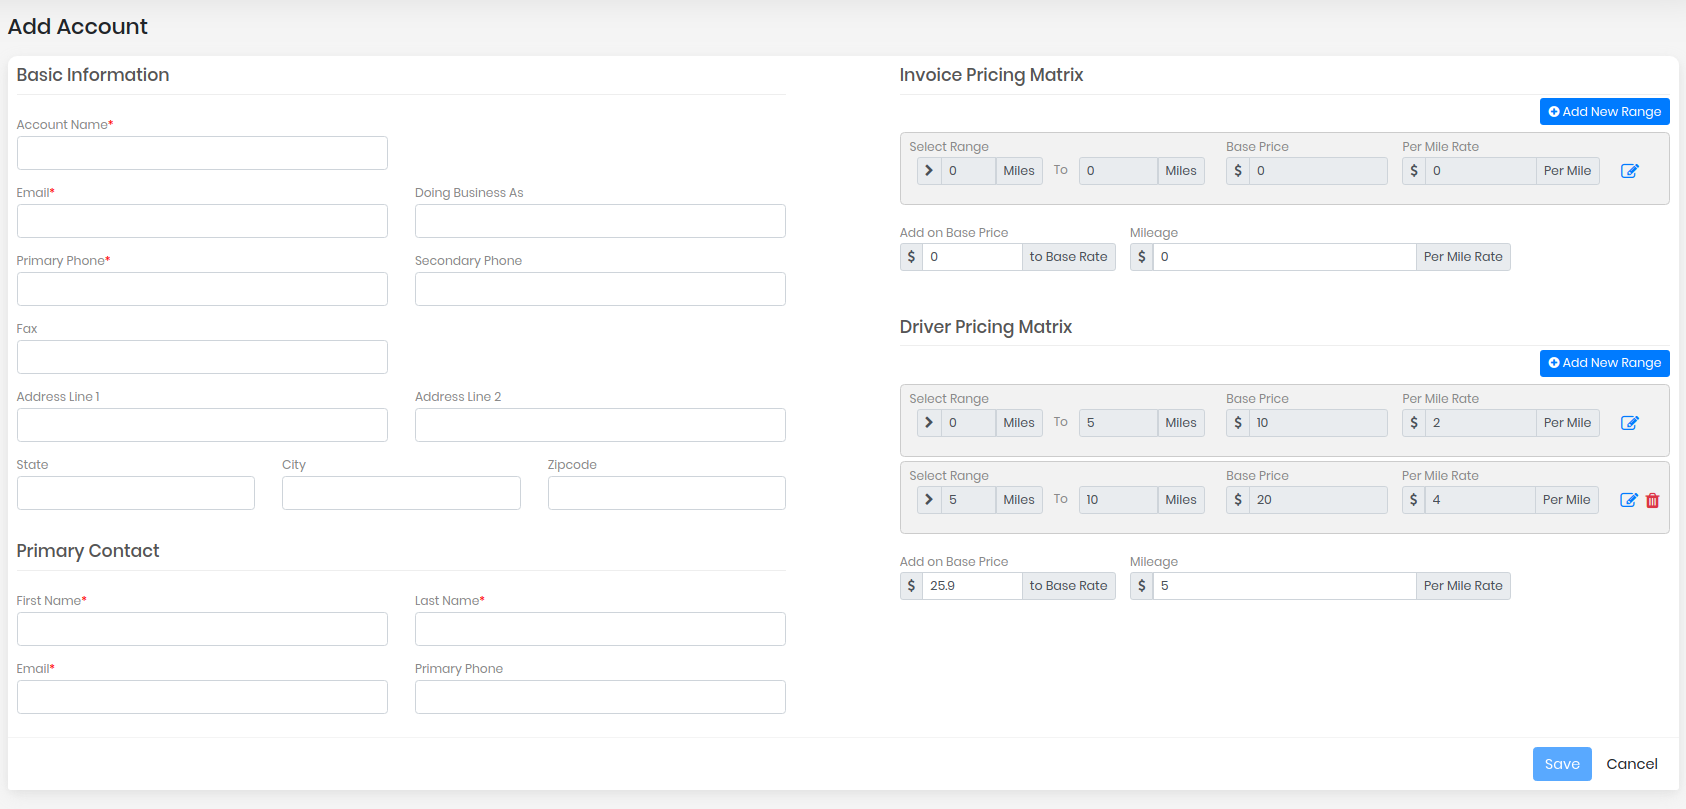Select the Driver Mileage field showing 5
Viewport: 1686px width, 809px height.
click(x=1284, y=586)
